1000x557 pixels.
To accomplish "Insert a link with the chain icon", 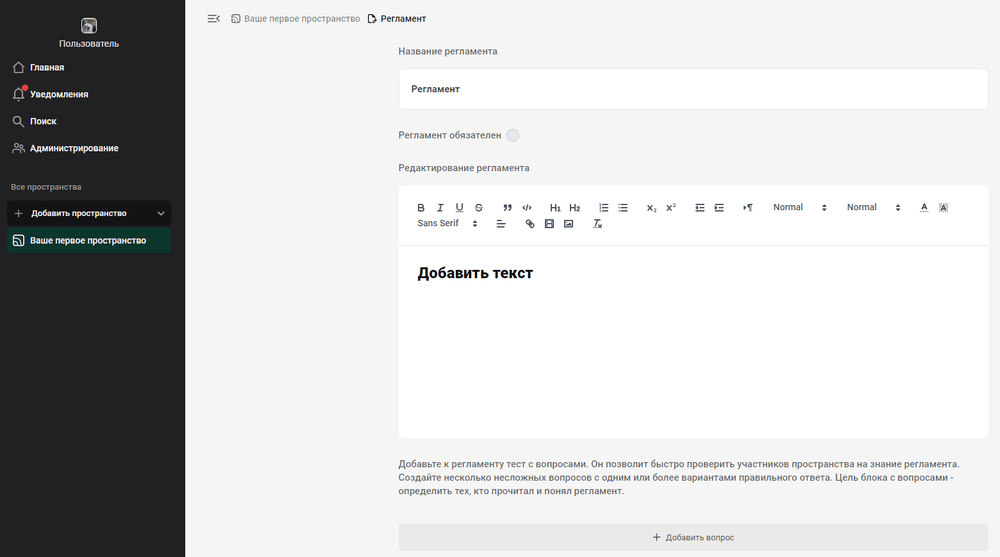I will click(530, 224).
